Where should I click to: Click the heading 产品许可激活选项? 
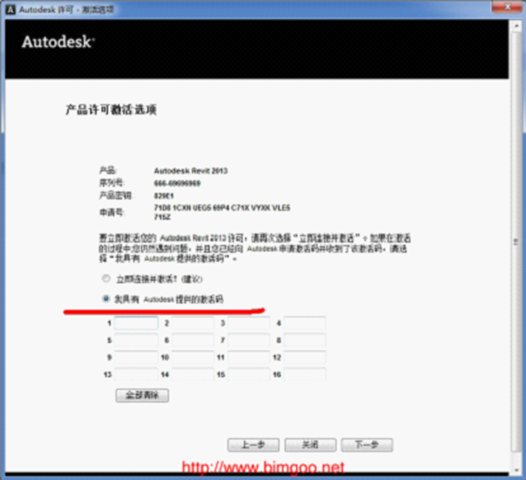111,110
